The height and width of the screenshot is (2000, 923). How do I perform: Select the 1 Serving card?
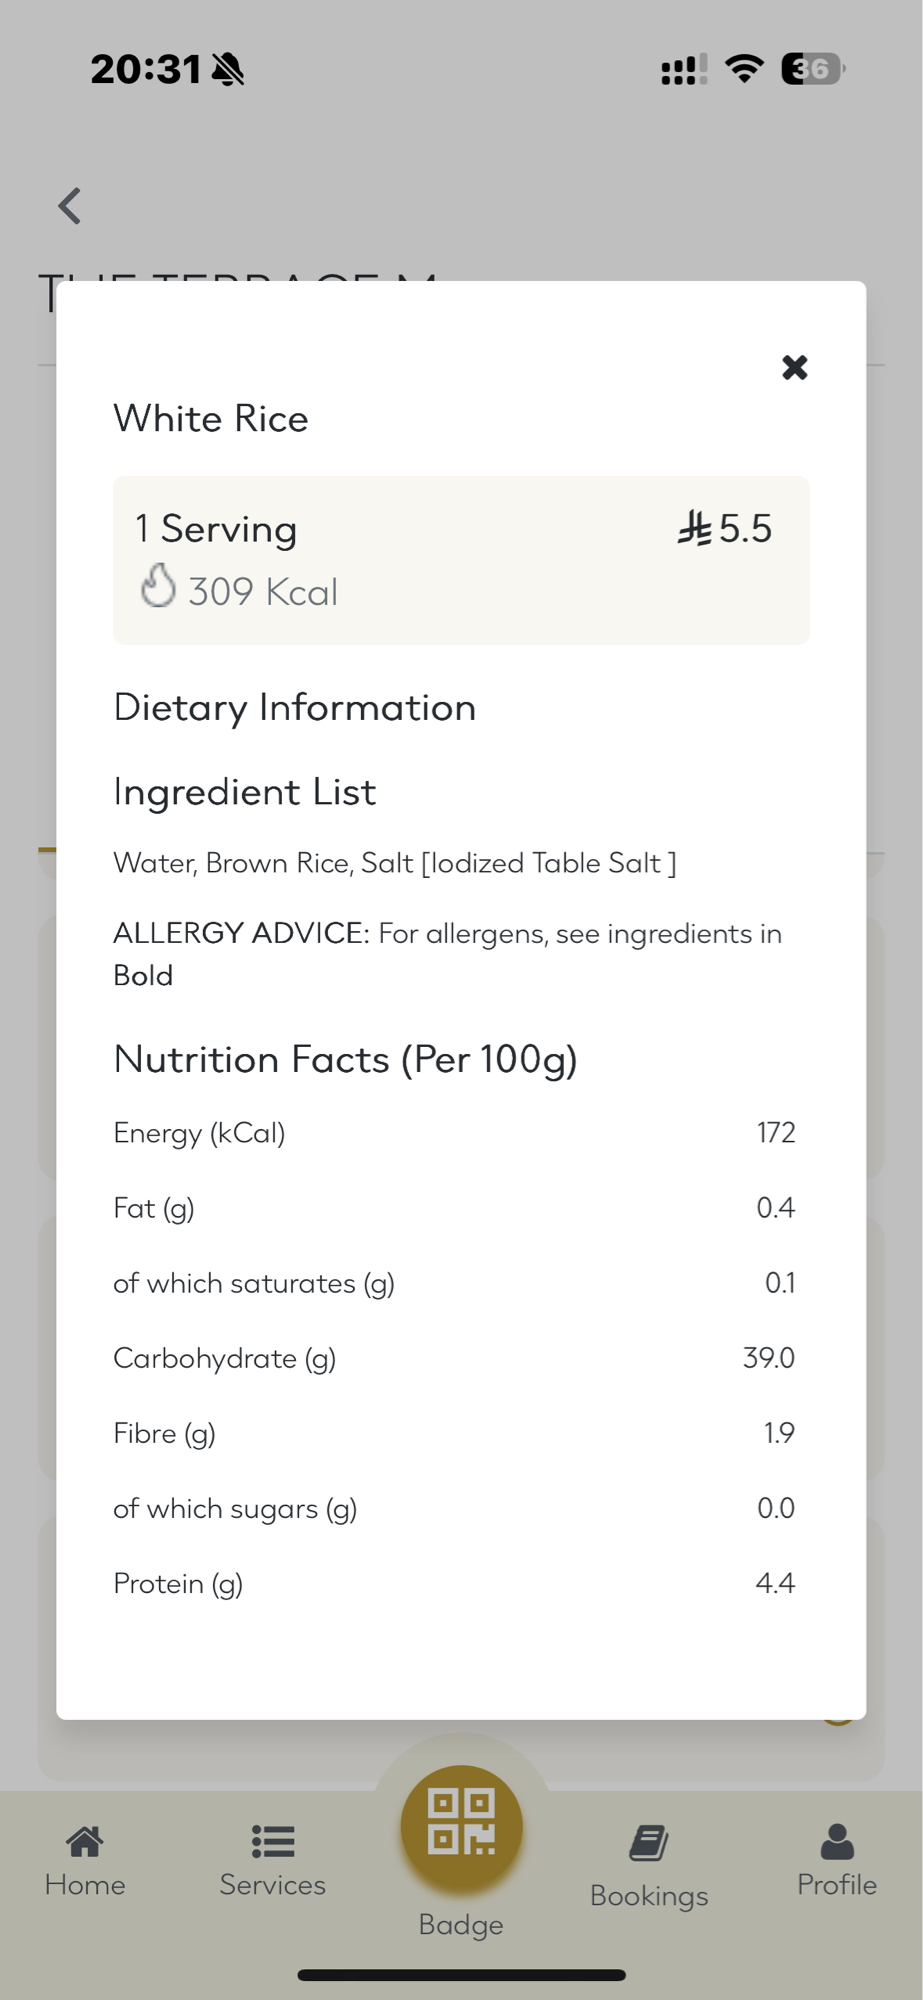pyautogui.click(x=461, y=560)
